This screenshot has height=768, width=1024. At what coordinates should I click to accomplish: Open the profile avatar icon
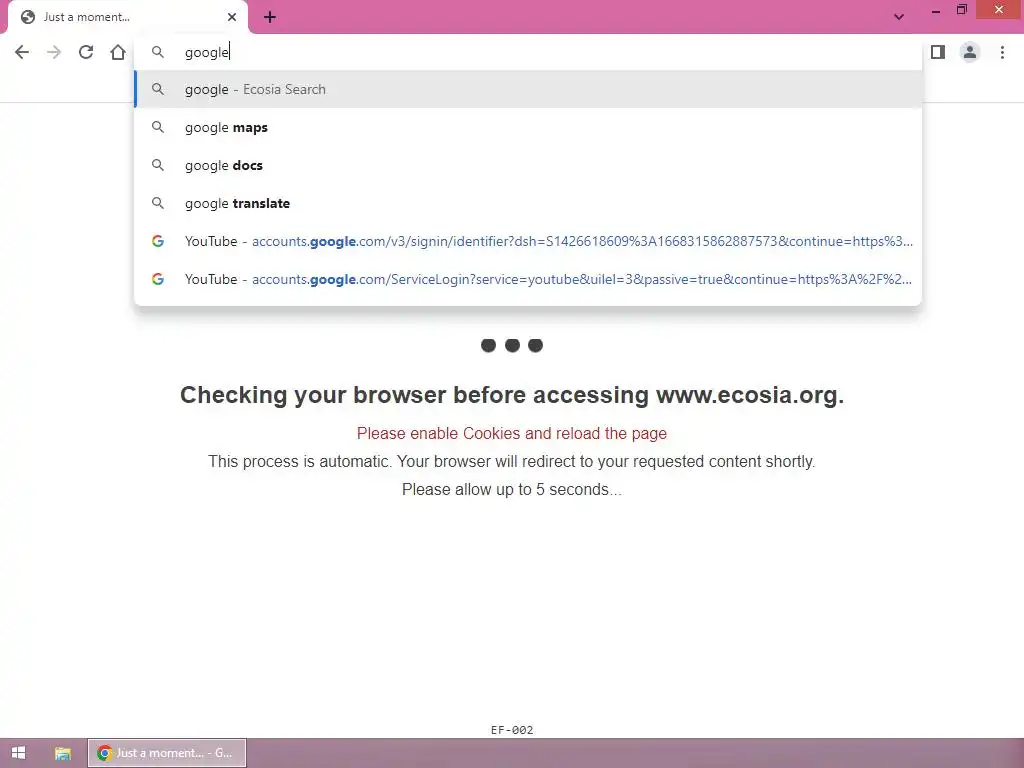tap(970, 52)
